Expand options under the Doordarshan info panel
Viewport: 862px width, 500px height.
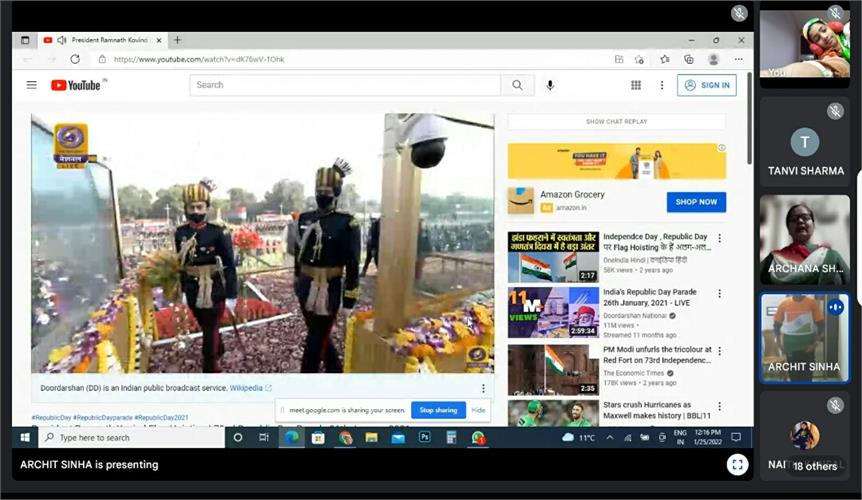[483, 388]
